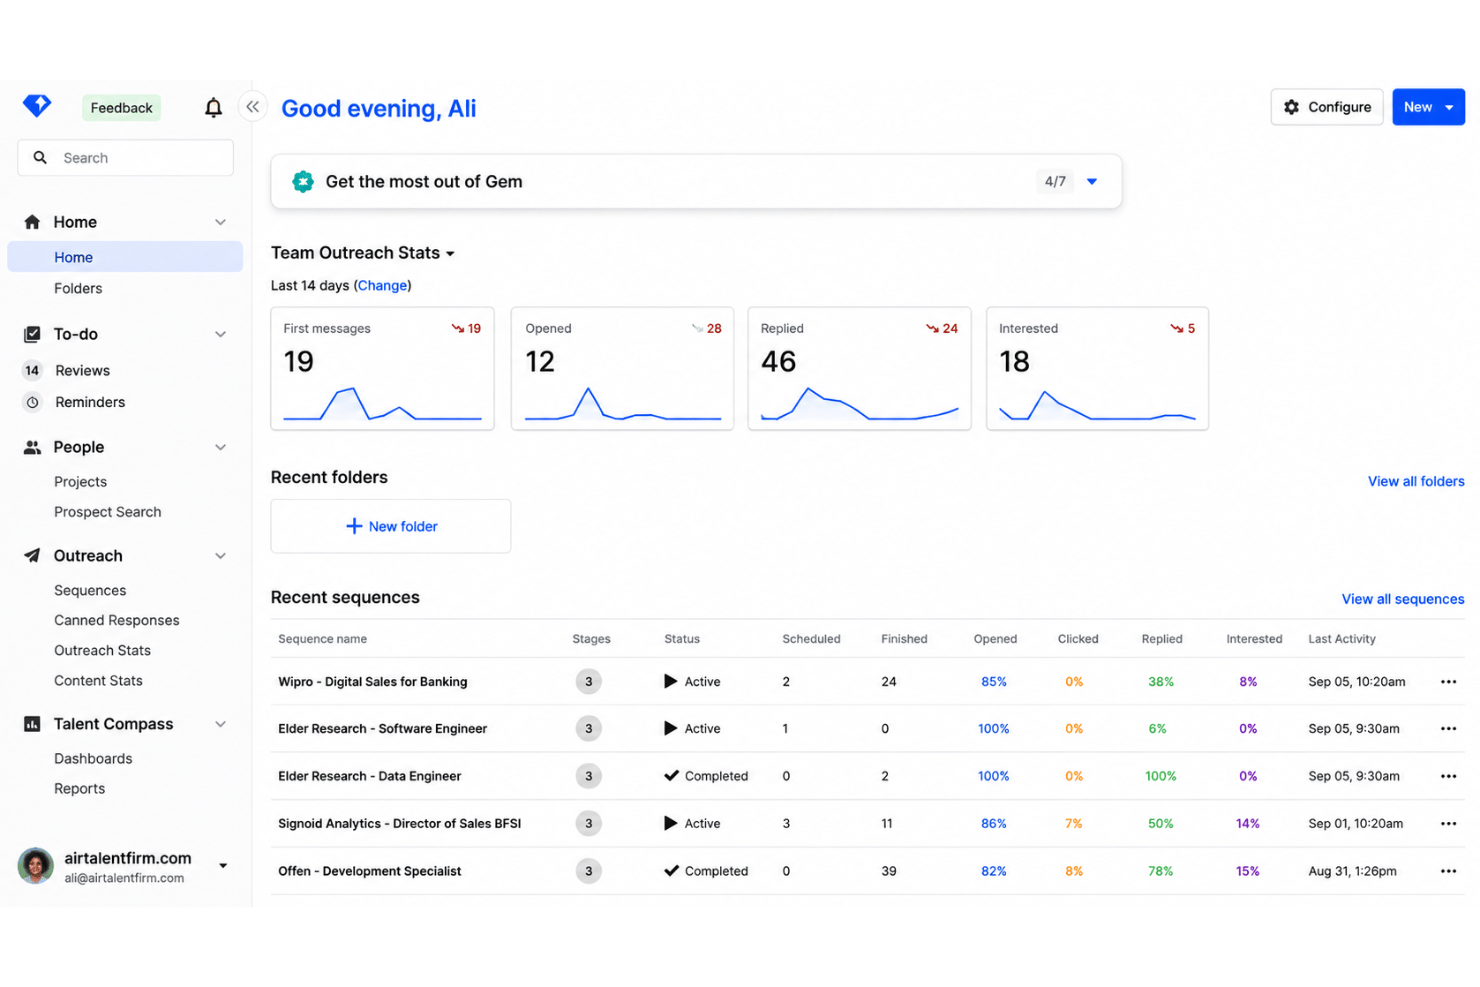
Task: Click the Reminders clock icon
Action: click(x=32, y=402)
